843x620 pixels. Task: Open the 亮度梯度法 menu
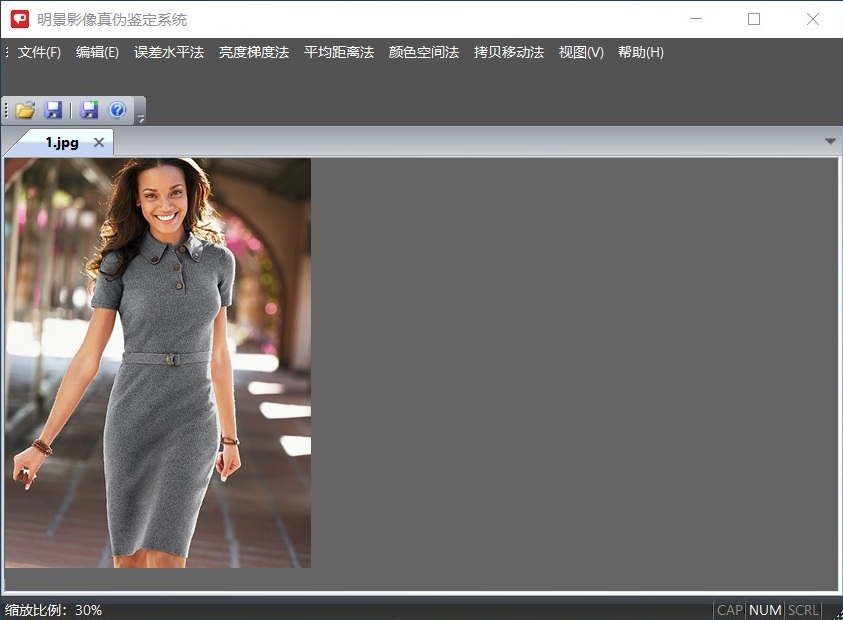254,52
